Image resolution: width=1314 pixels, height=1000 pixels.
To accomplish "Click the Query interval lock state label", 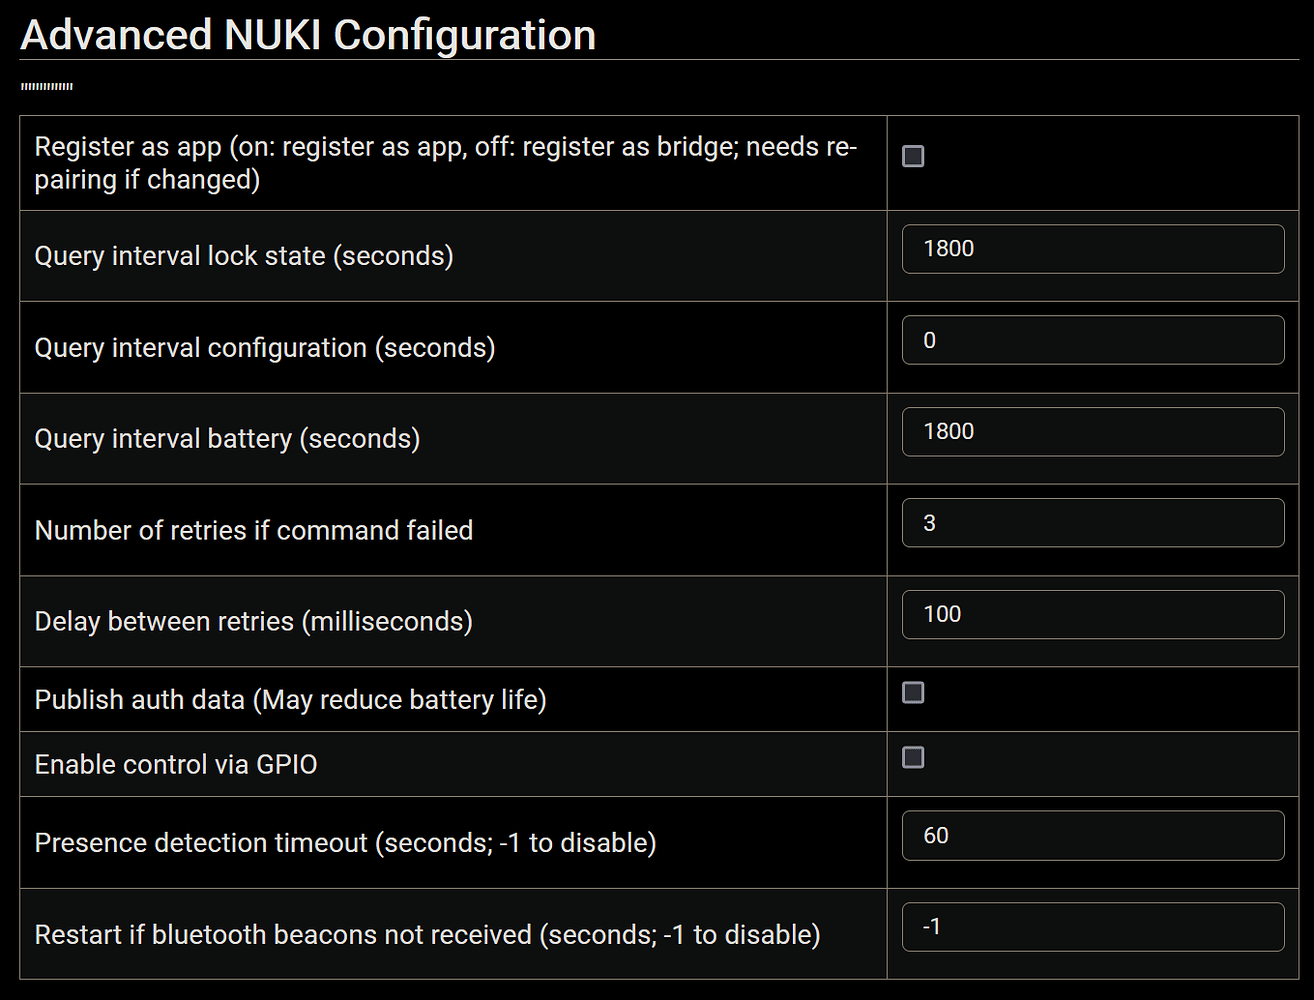I will click(244, 256).
